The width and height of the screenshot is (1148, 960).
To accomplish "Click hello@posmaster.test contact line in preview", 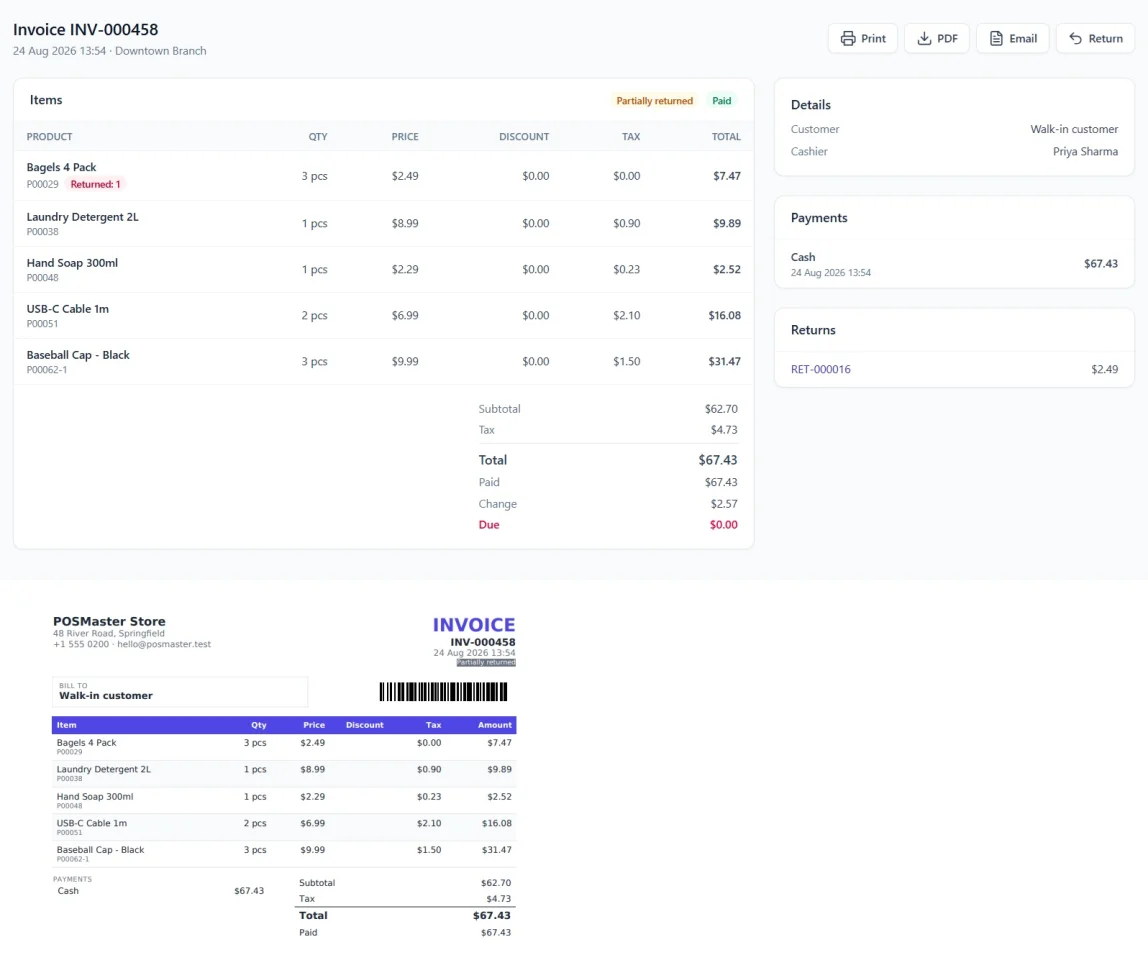I will (x=132, y=644).
